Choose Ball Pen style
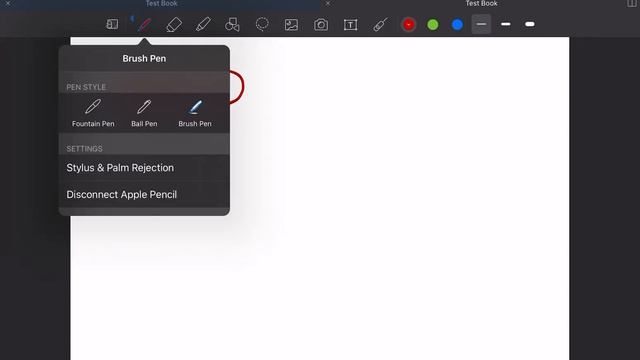The image size is (640, 360). 144,113
